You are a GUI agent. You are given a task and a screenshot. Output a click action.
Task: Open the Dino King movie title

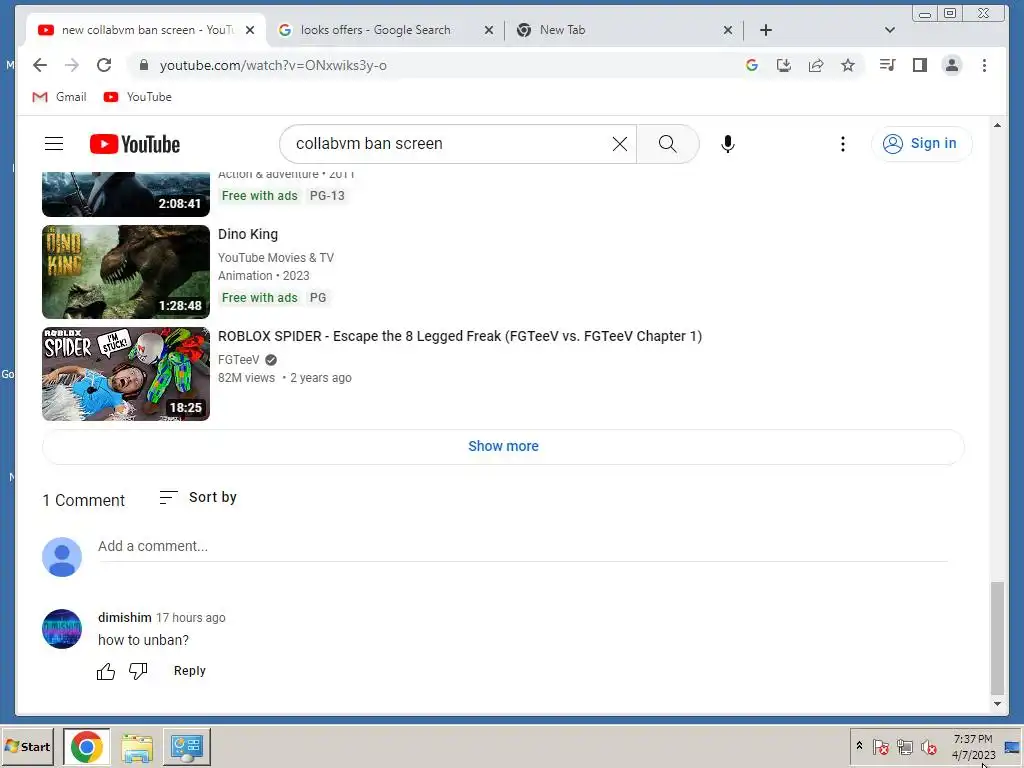click(x=248, y=234)
